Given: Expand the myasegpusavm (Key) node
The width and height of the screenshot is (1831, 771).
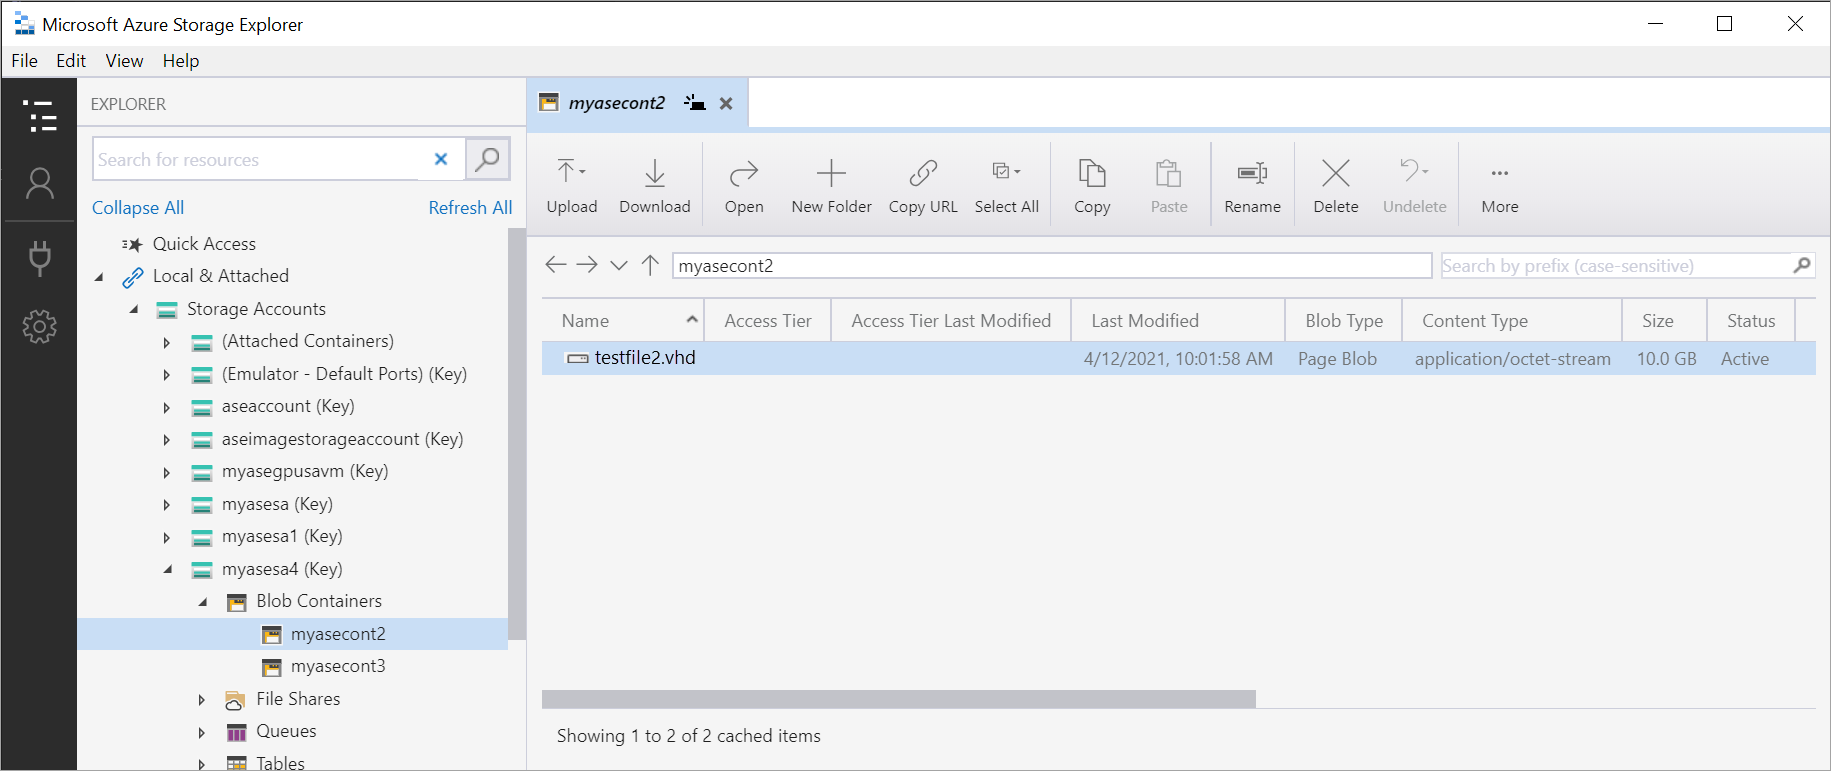Looking at the screenshot, I should [167, 472].
